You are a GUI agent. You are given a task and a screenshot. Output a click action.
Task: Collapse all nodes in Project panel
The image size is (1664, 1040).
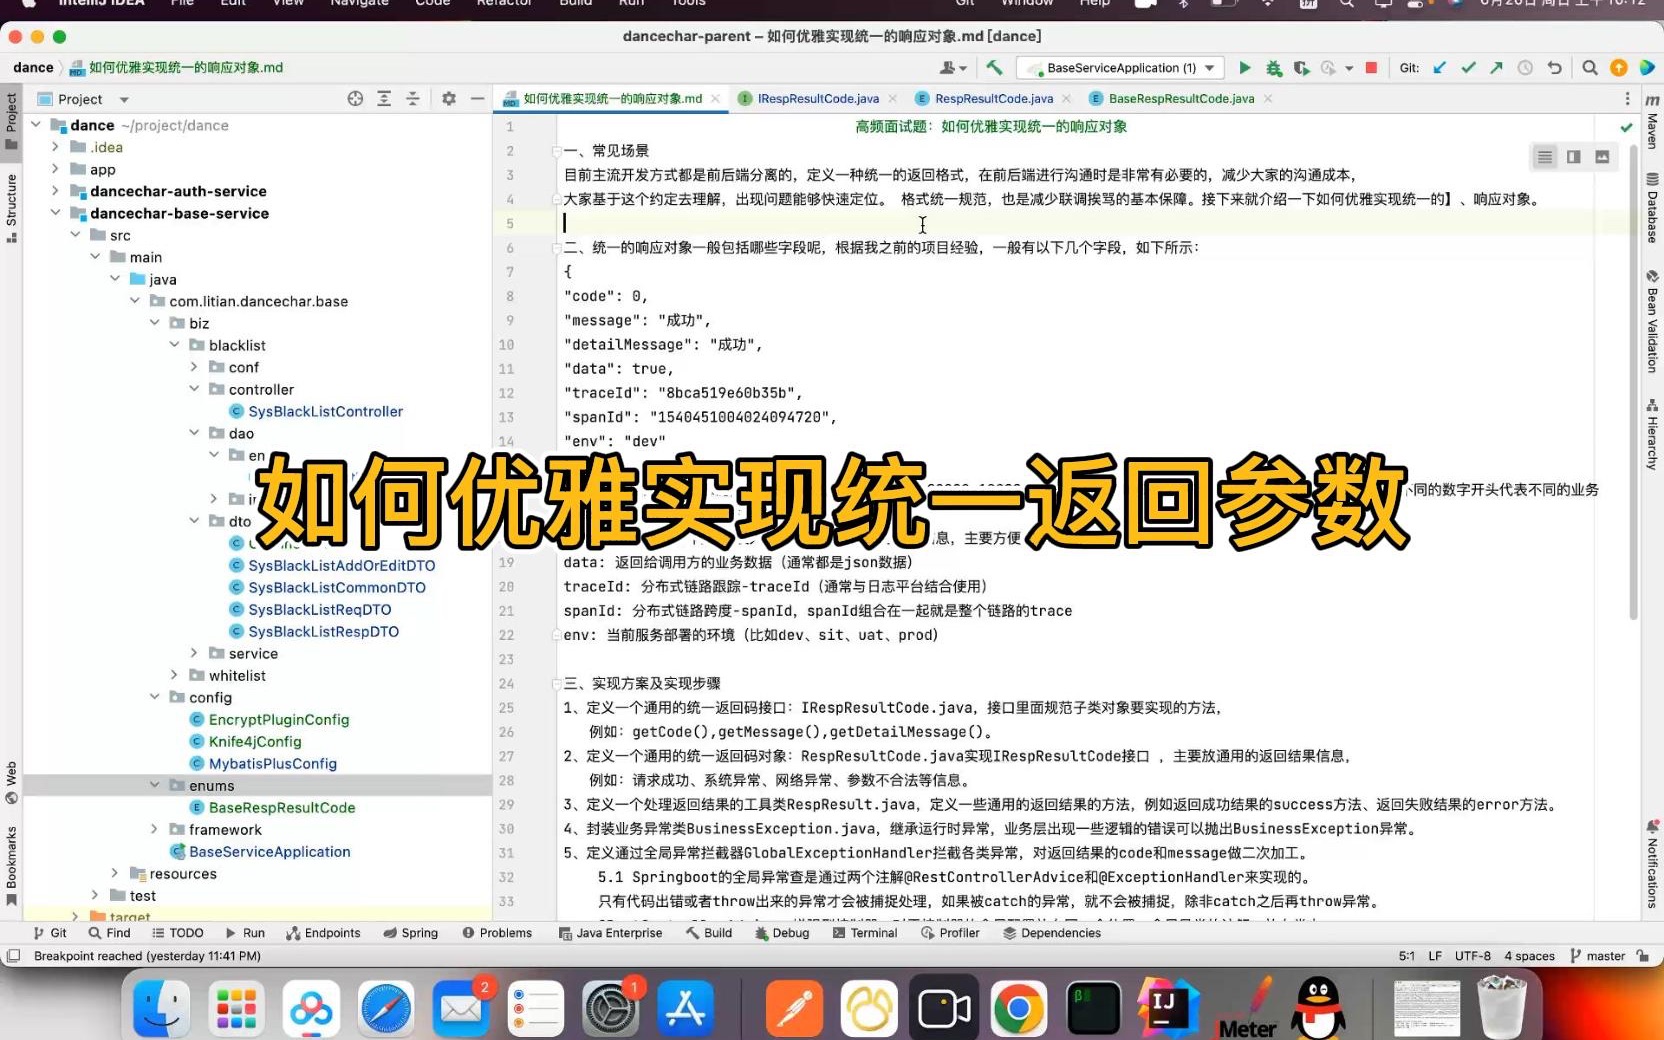[x=412, y=99]
